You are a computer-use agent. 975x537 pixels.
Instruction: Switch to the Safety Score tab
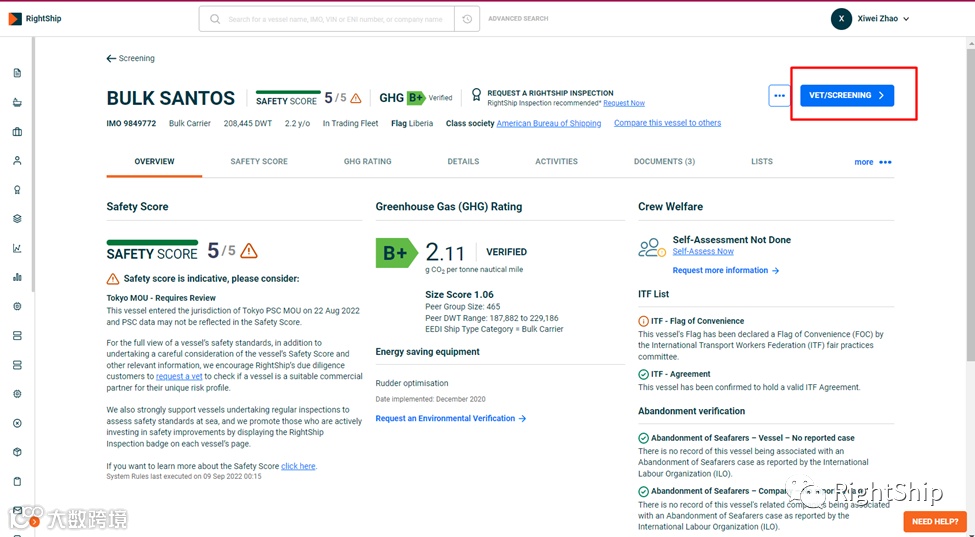point(259,162)
